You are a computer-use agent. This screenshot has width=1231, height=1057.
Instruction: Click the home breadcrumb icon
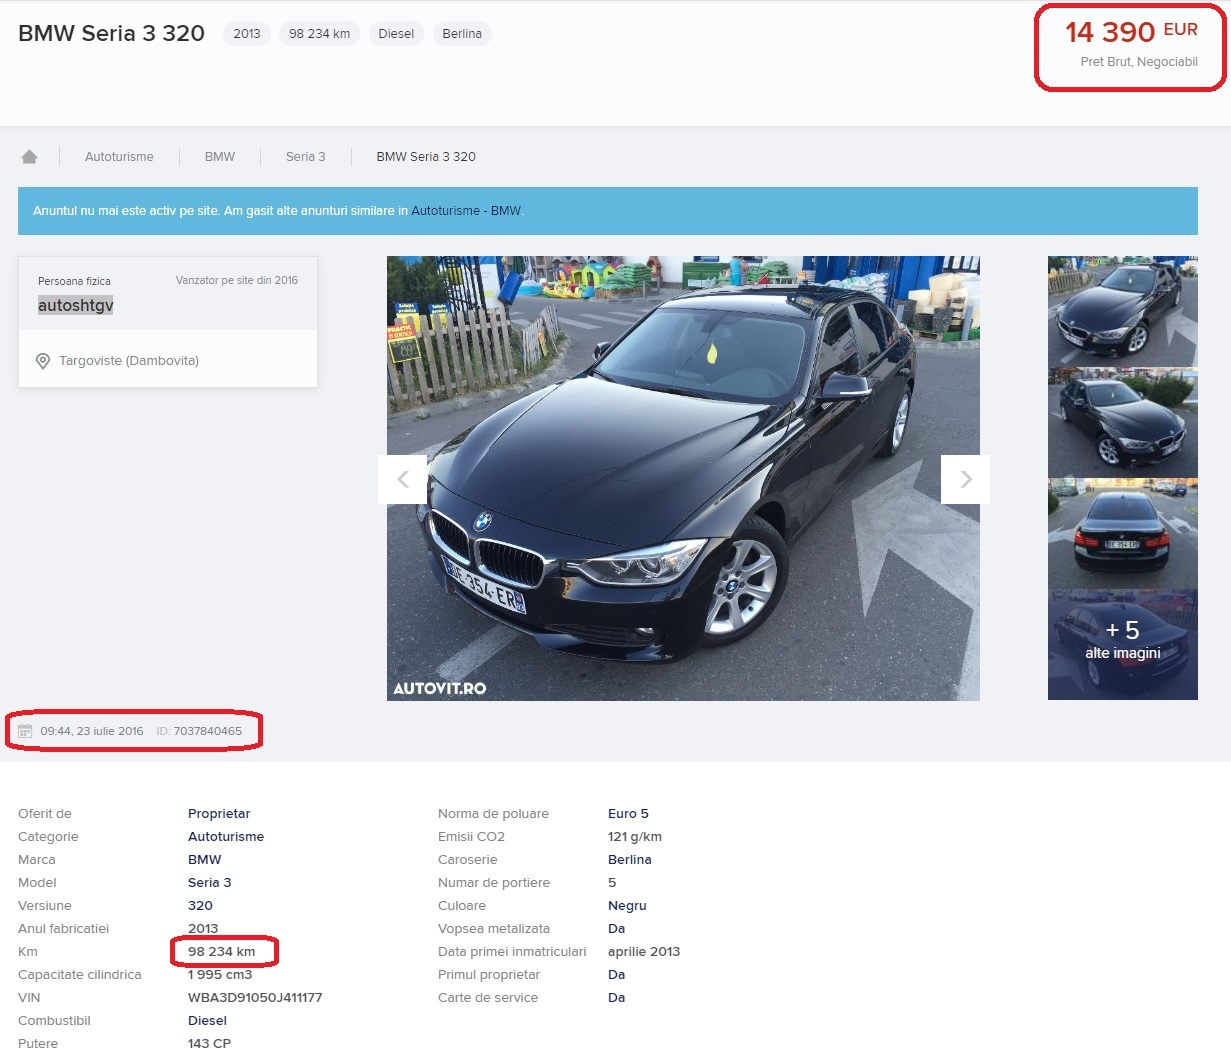coord(29,157)
